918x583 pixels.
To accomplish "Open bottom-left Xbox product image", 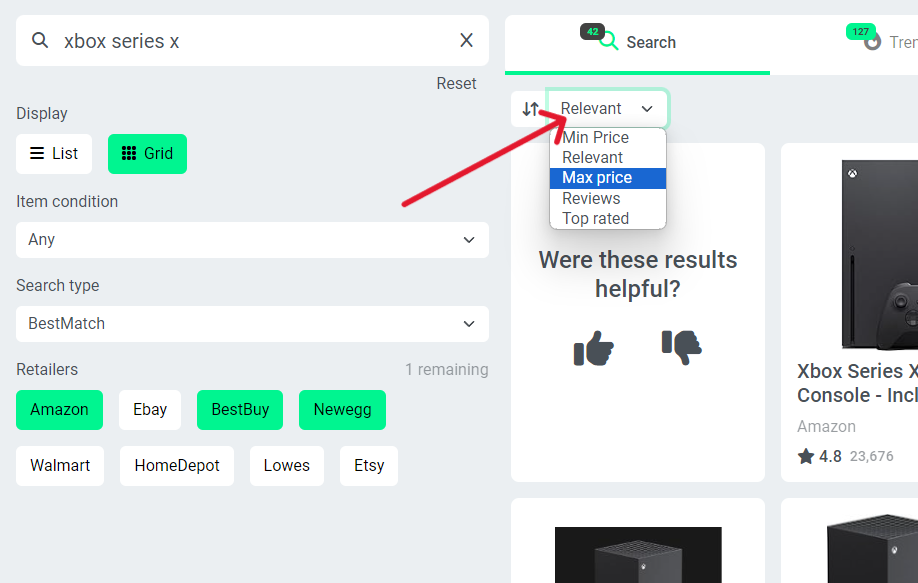I will [x=638, y=554].
